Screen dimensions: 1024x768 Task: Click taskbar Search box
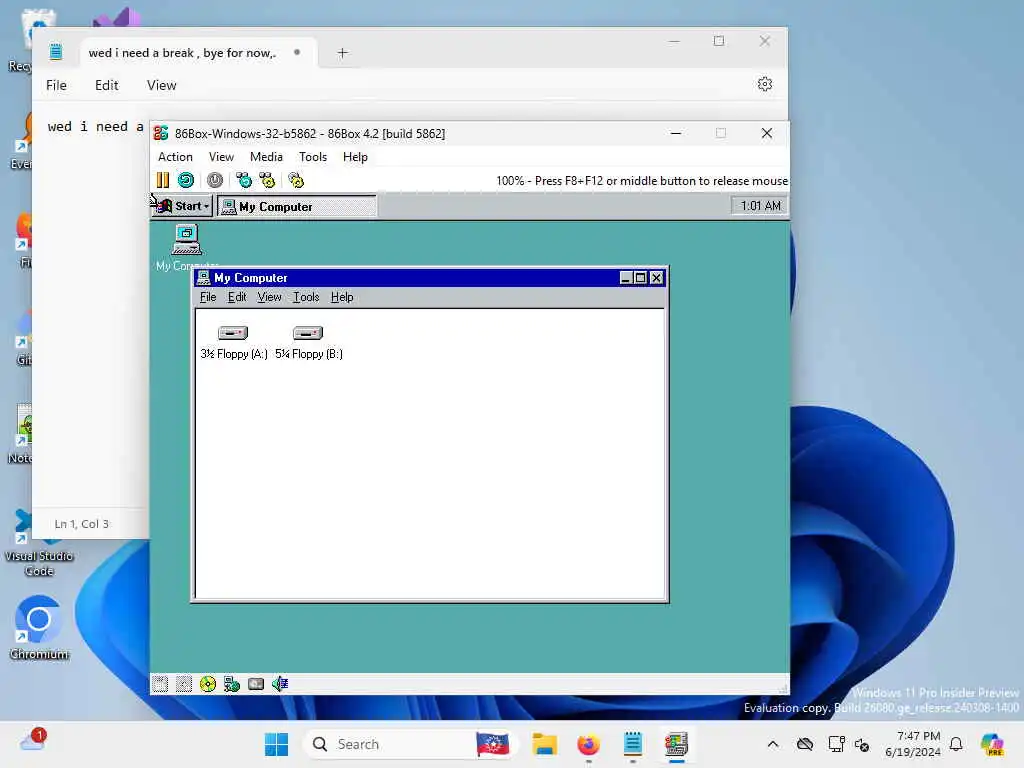coord(409,744)
